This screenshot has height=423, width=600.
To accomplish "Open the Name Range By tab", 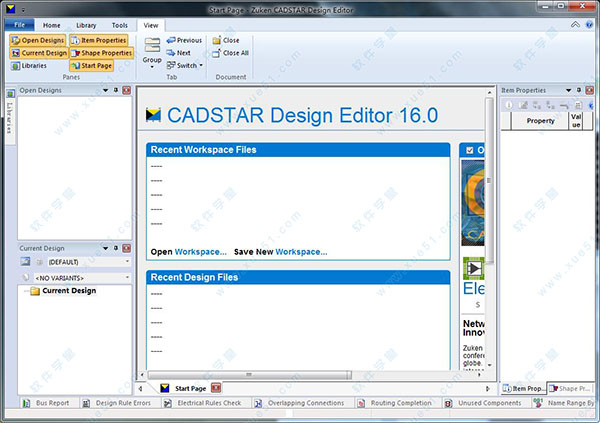I will pos(564,403).
